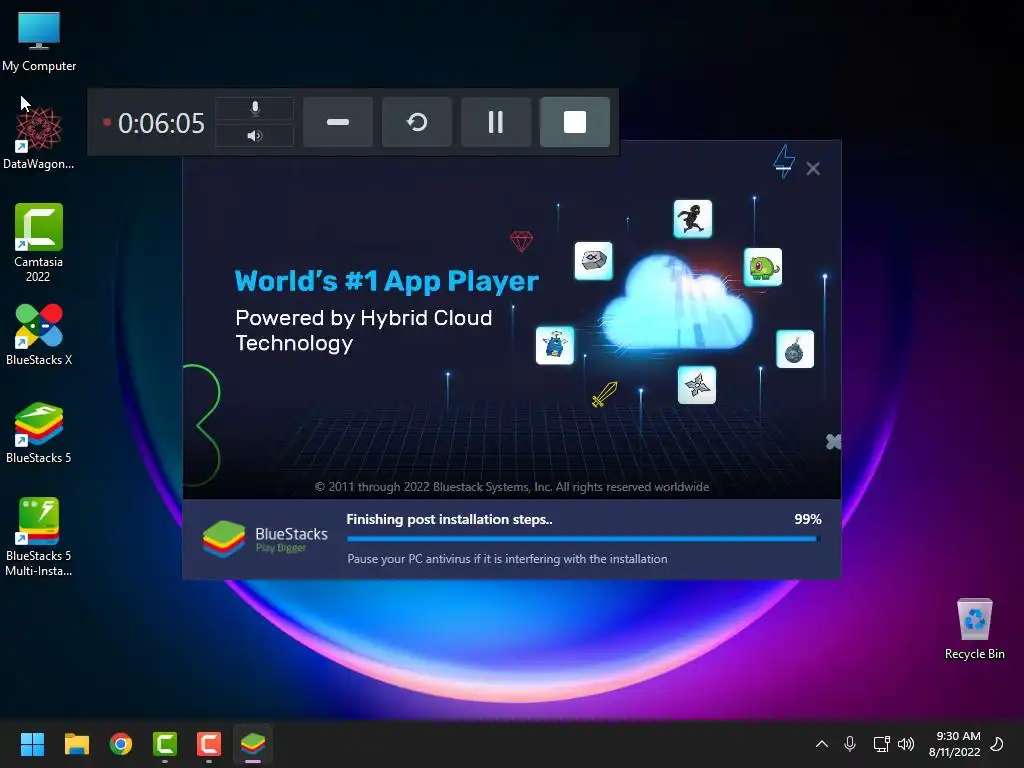The height and width of the screenshot is (768, 1024).
Task: Stop the screen recording
Action: tap(575, 122)
